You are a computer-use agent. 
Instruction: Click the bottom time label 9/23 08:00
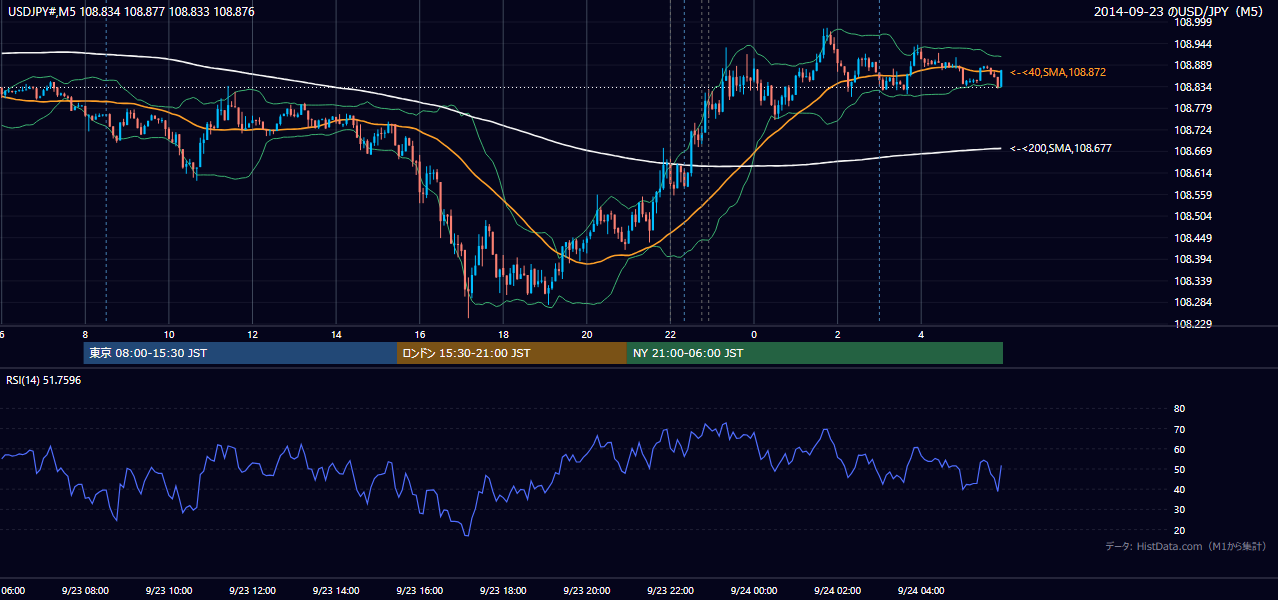[x=84, y=591]
